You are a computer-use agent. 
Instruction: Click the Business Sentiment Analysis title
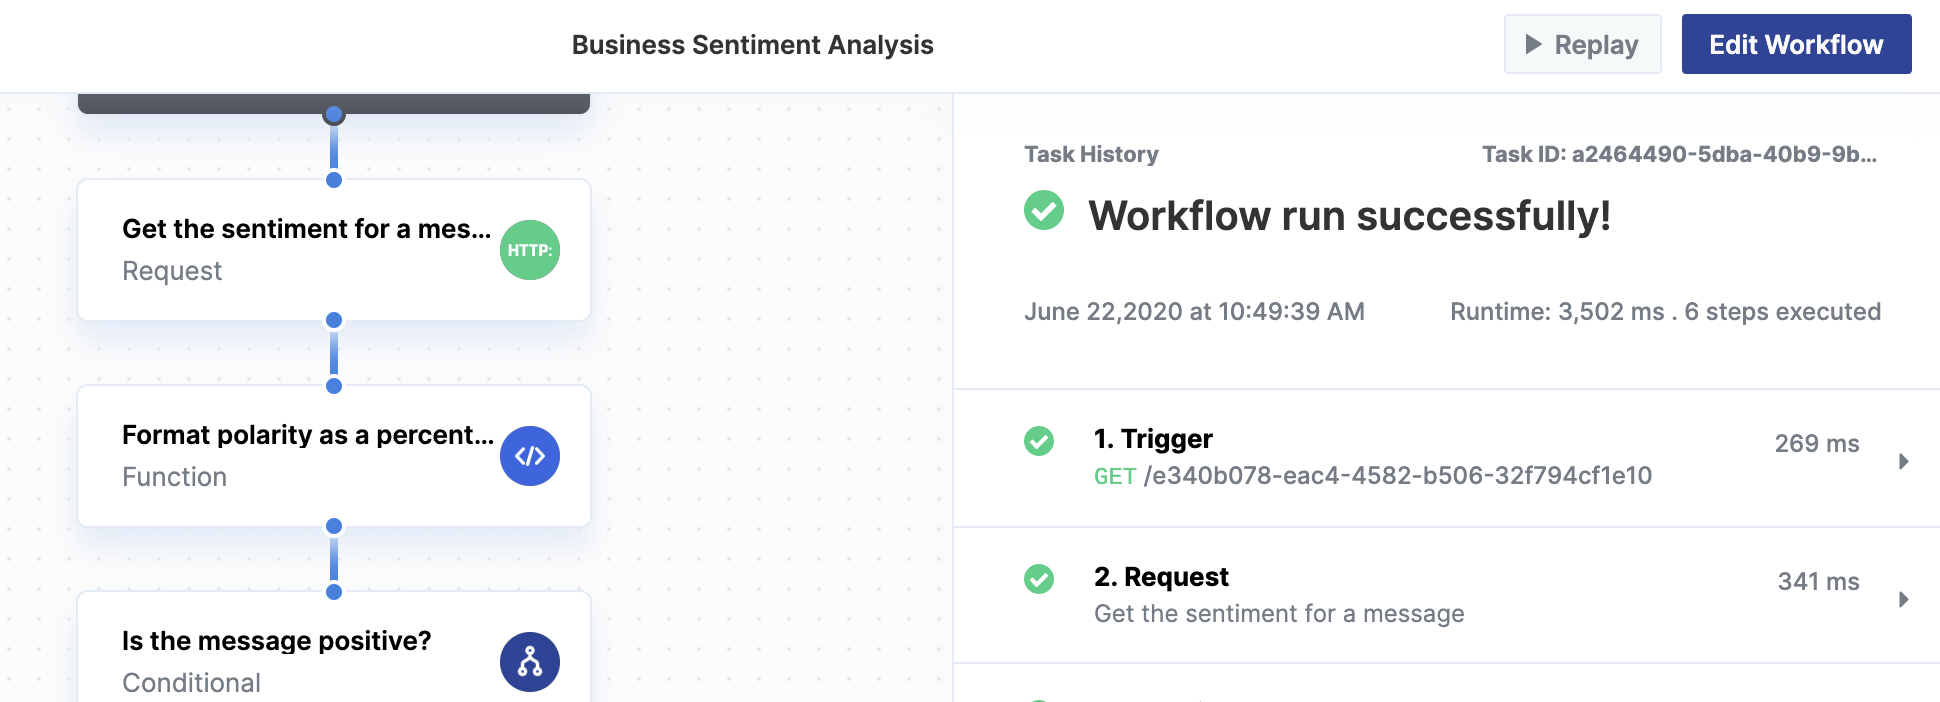(x=752, y=45)
